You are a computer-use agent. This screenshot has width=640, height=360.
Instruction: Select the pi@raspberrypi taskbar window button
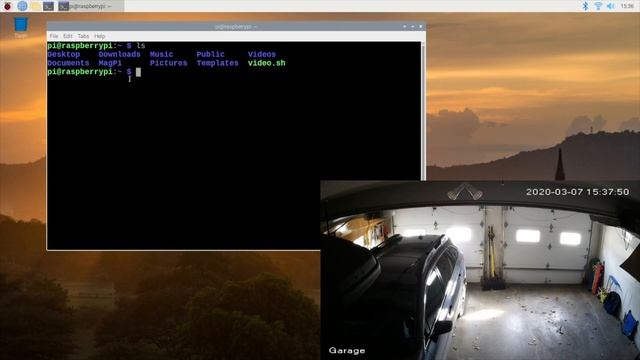tap(90, 6)
